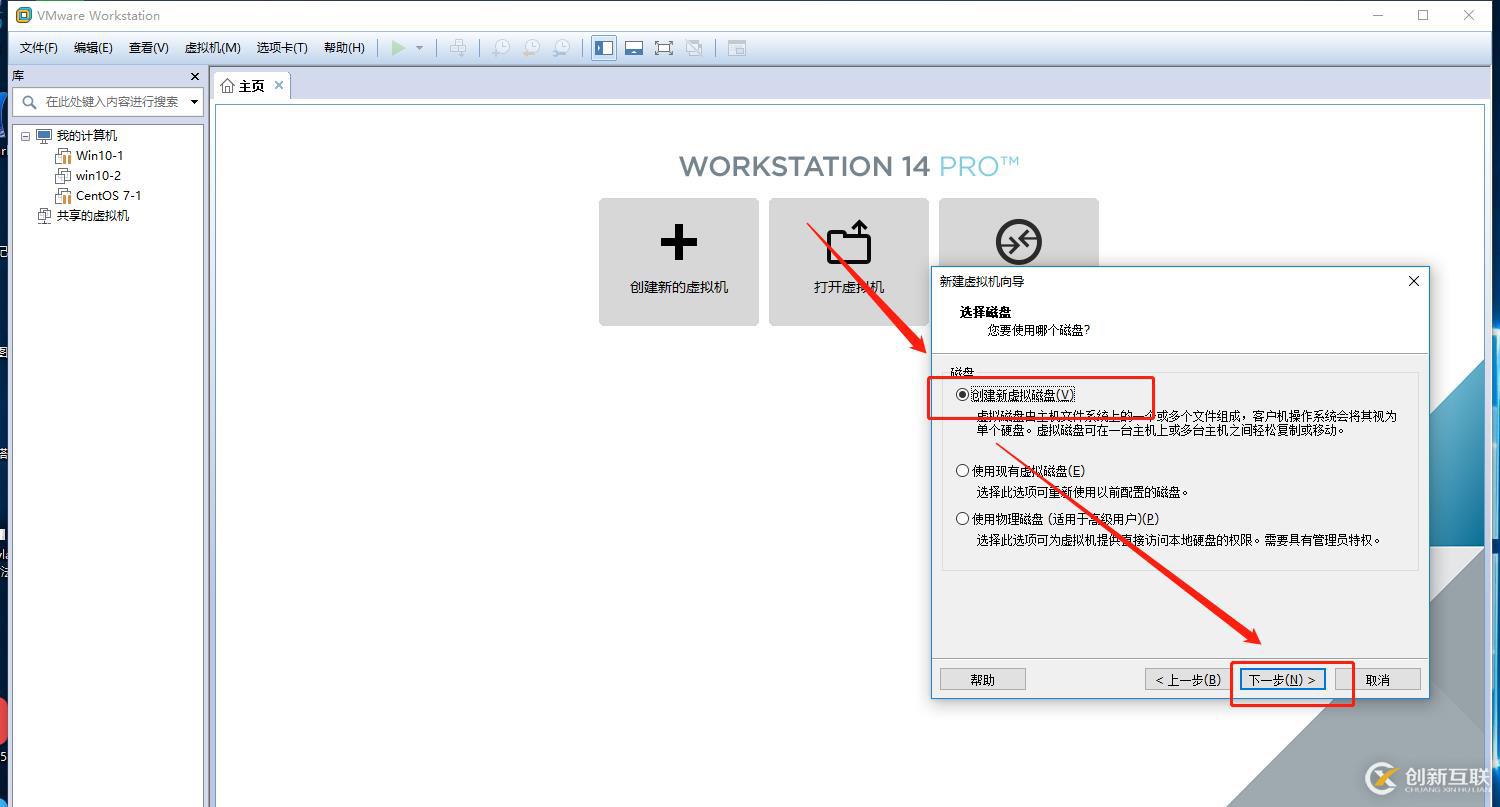Collapse the 我的计算机 tree node
1500x807 pixels.
click(26, 136)
